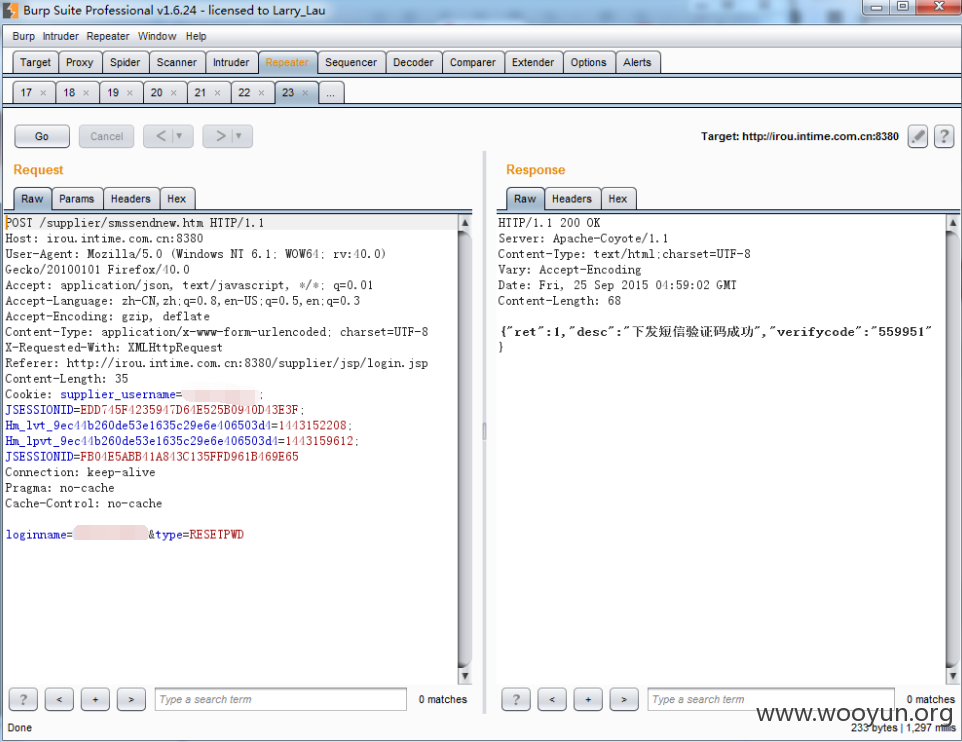Open the Repeater help question mark icon
Image resolution: width=962 pixels, height=742 pixels.
pyautogui.click(x=944, y=136)
